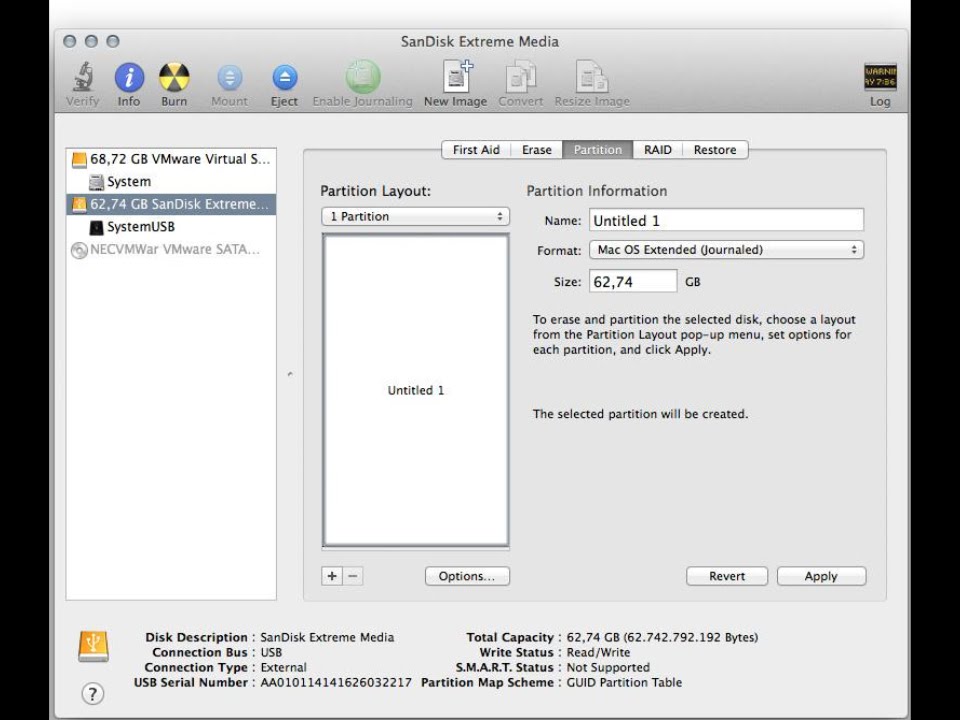Click the GUID Partition Table text
960x720 pixels.
point(624,683)
